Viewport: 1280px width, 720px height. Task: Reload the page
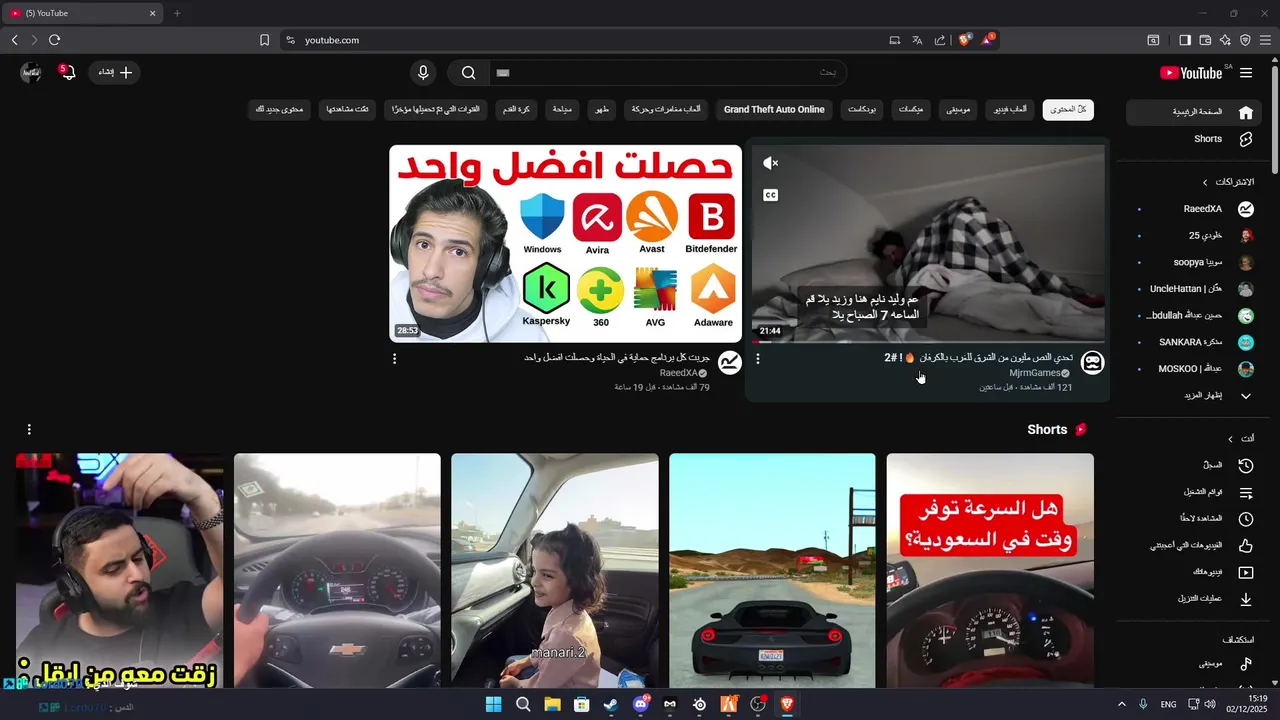coord(54,40)
